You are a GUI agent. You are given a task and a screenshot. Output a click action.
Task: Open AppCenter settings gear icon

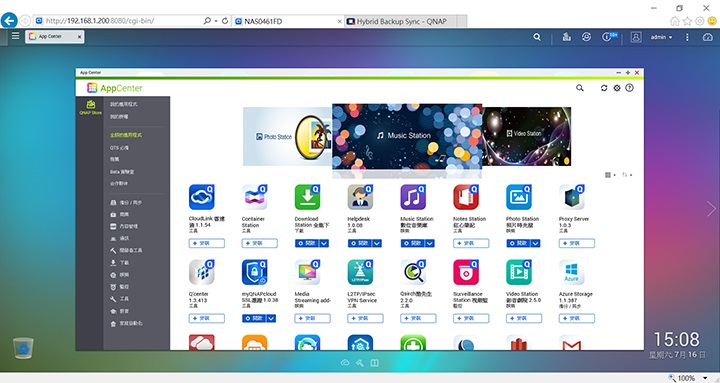click(617, 88)
